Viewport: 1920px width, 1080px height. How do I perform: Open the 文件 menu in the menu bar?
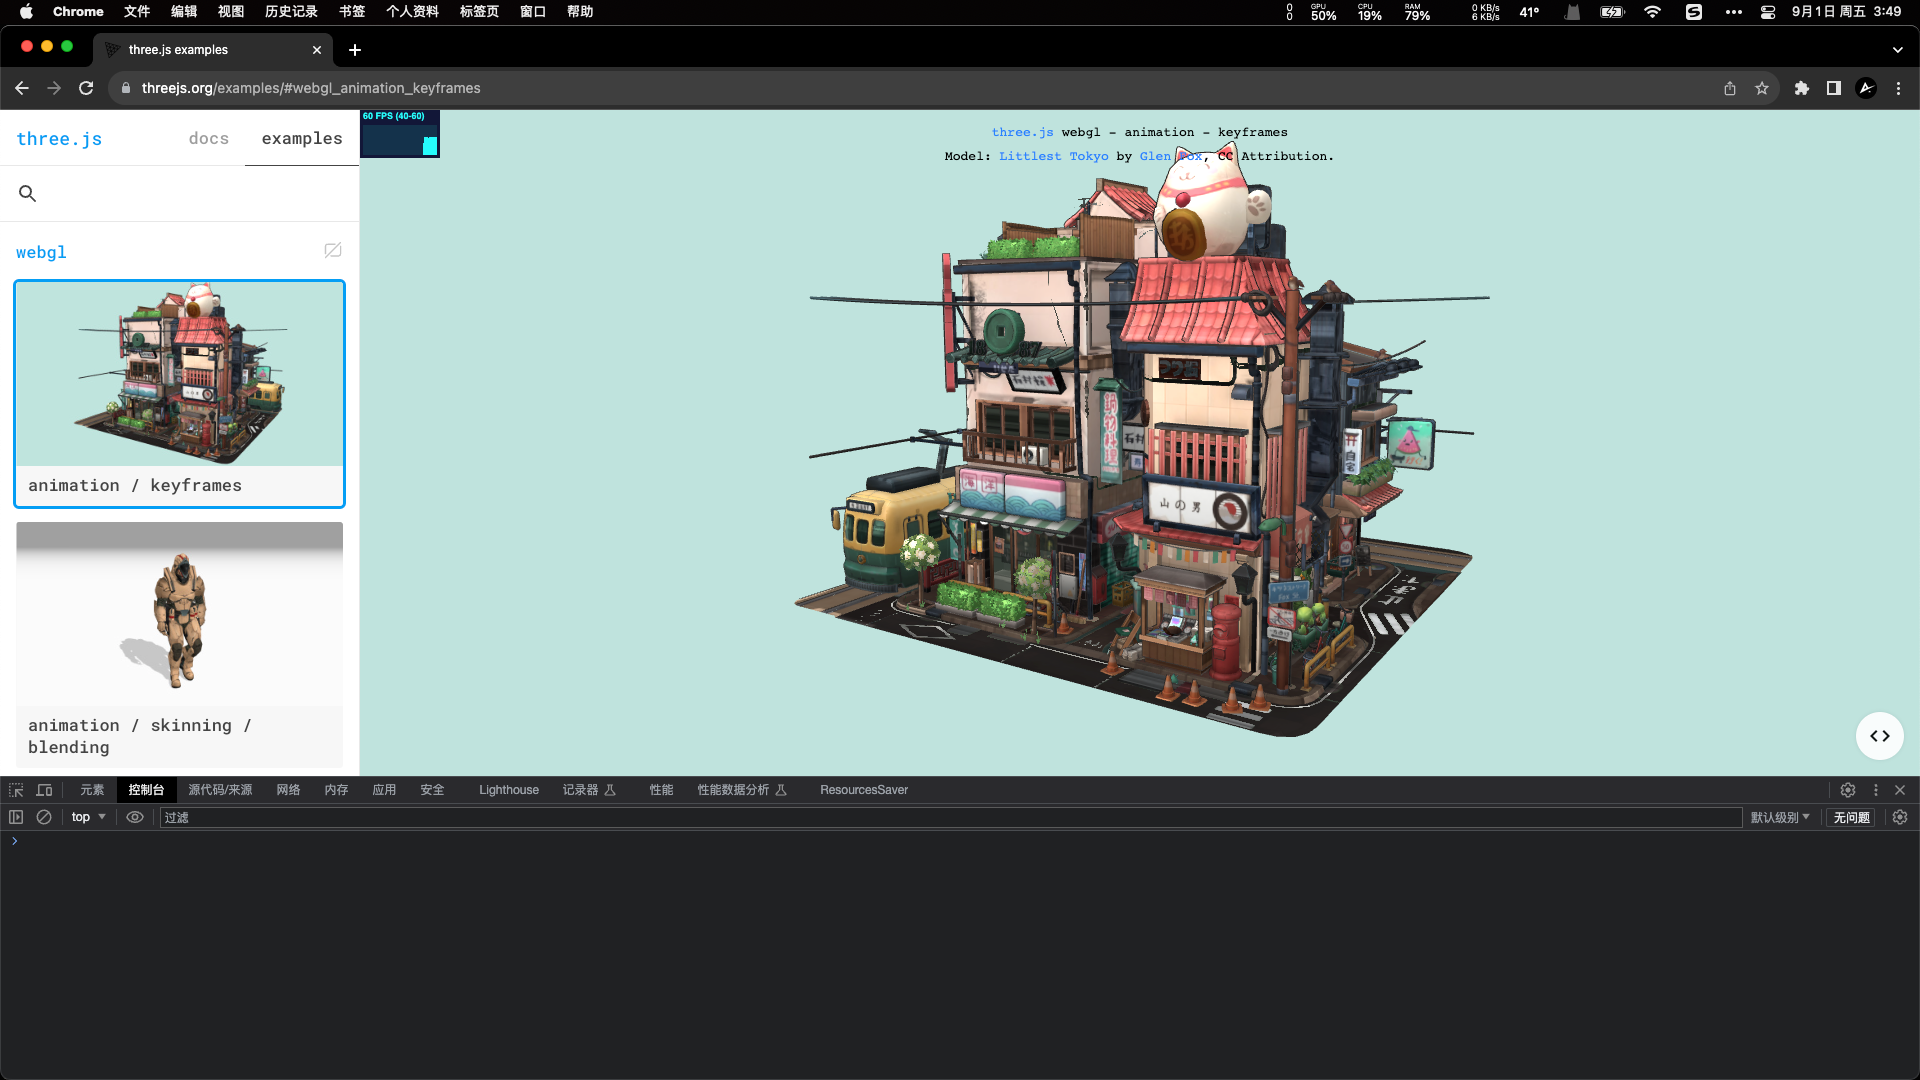(x=137, y=12)
